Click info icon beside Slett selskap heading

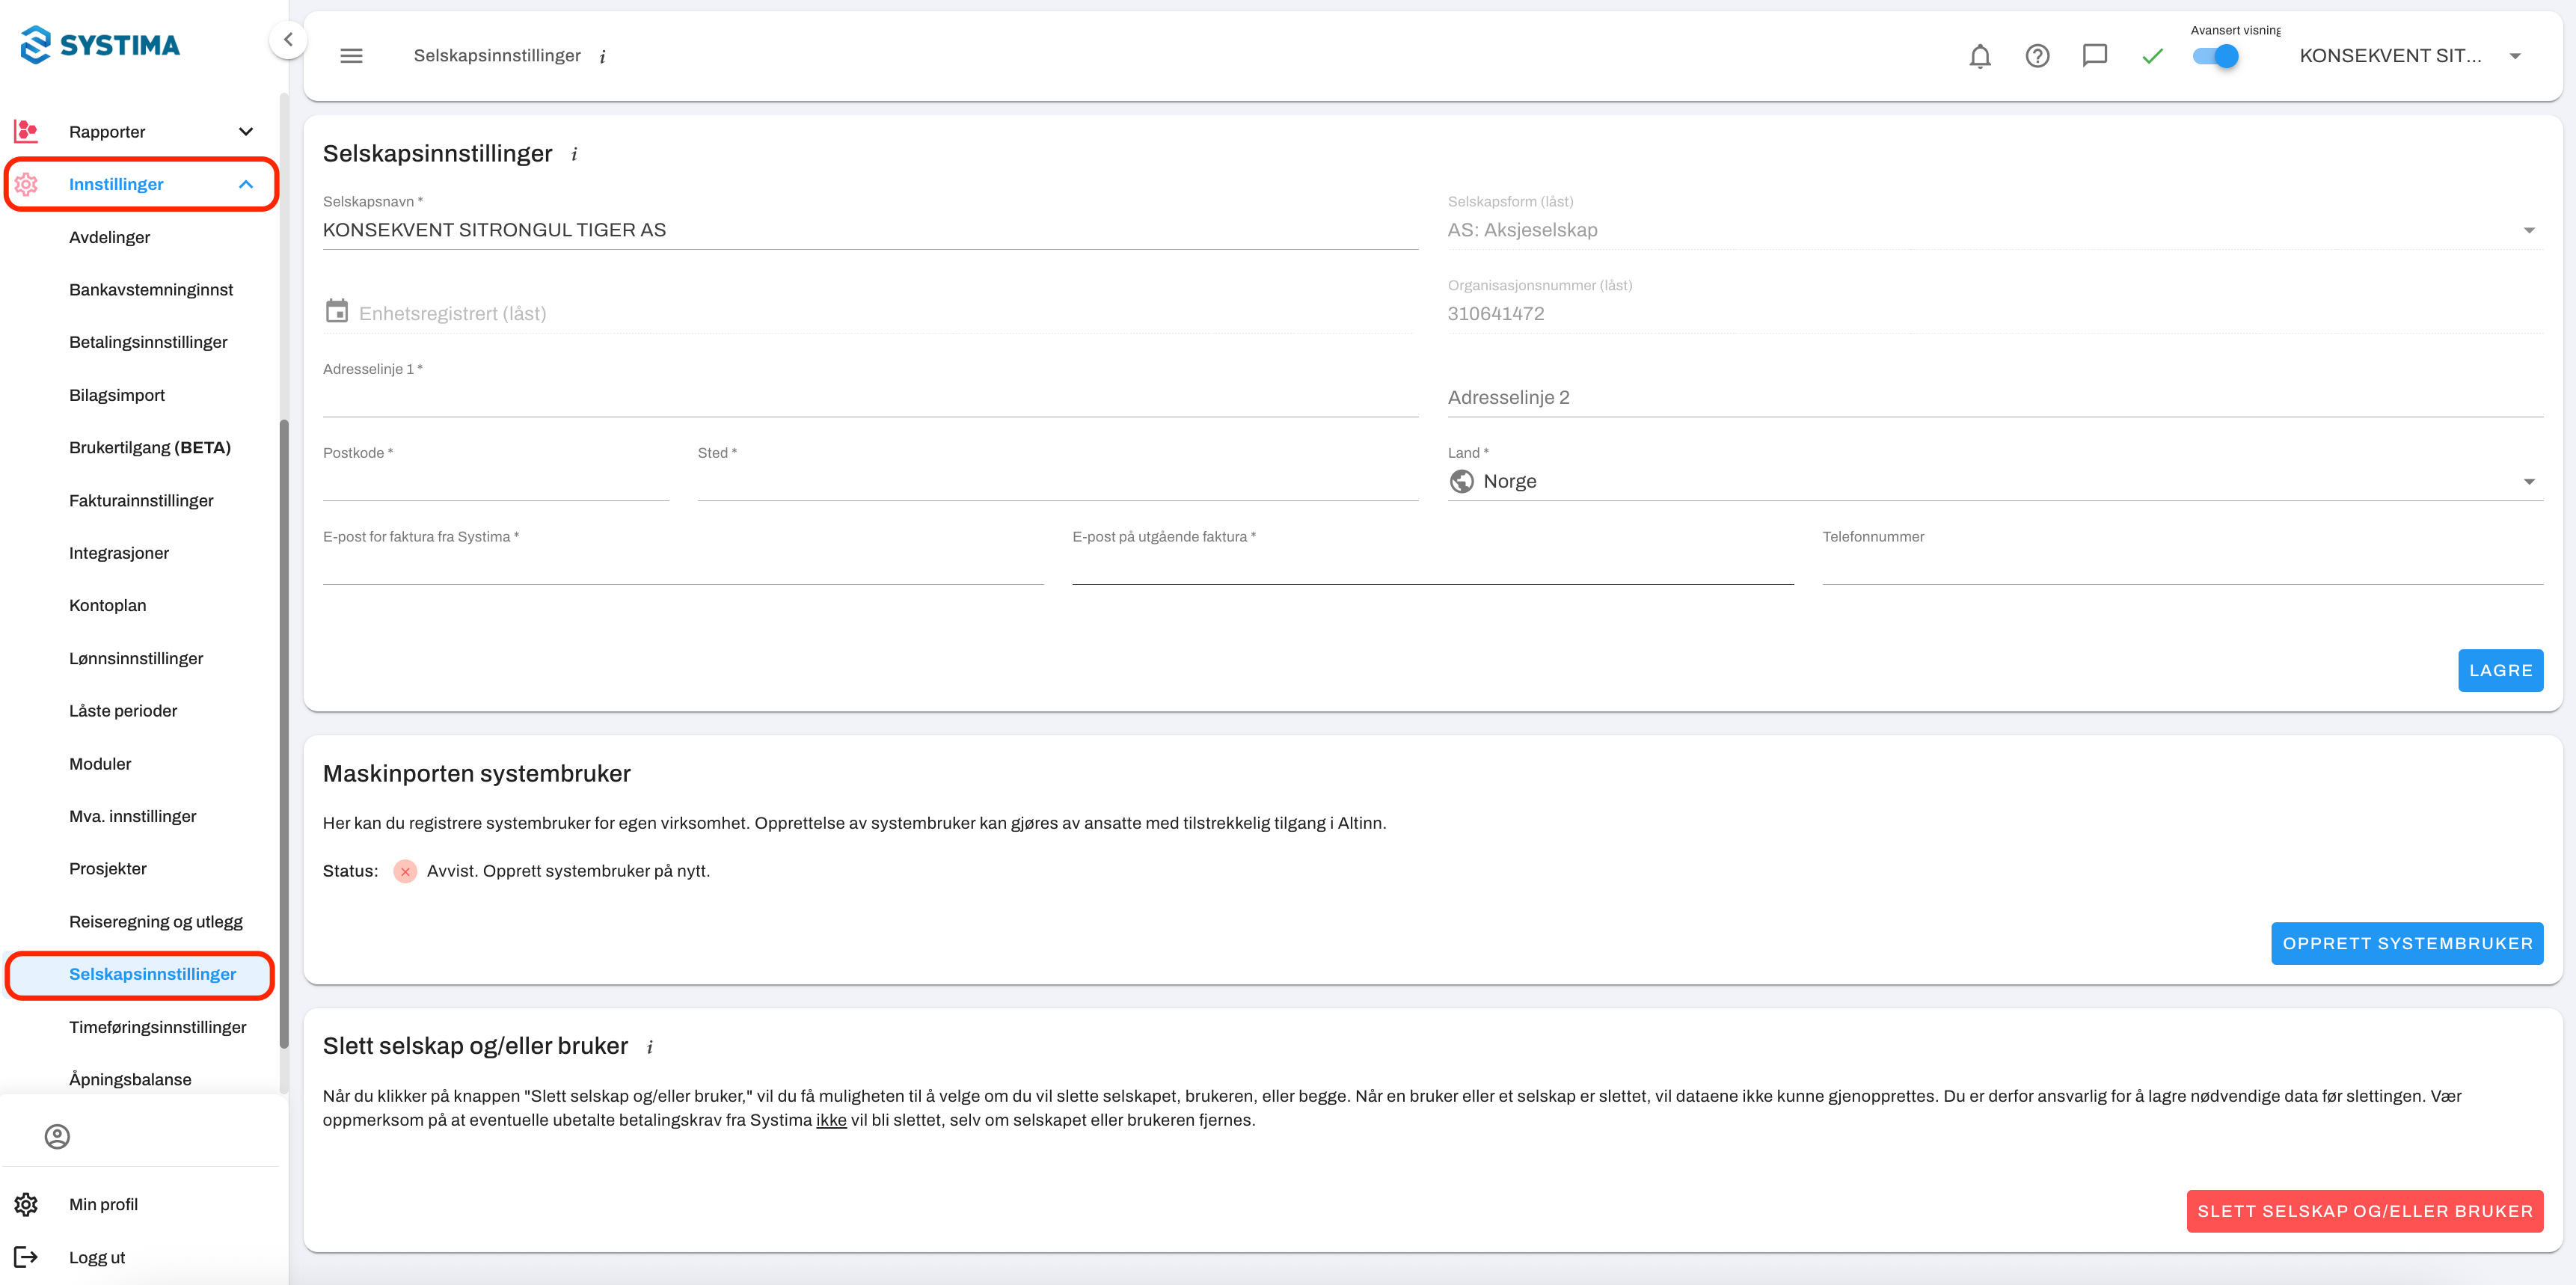(x=650, y=1047)
